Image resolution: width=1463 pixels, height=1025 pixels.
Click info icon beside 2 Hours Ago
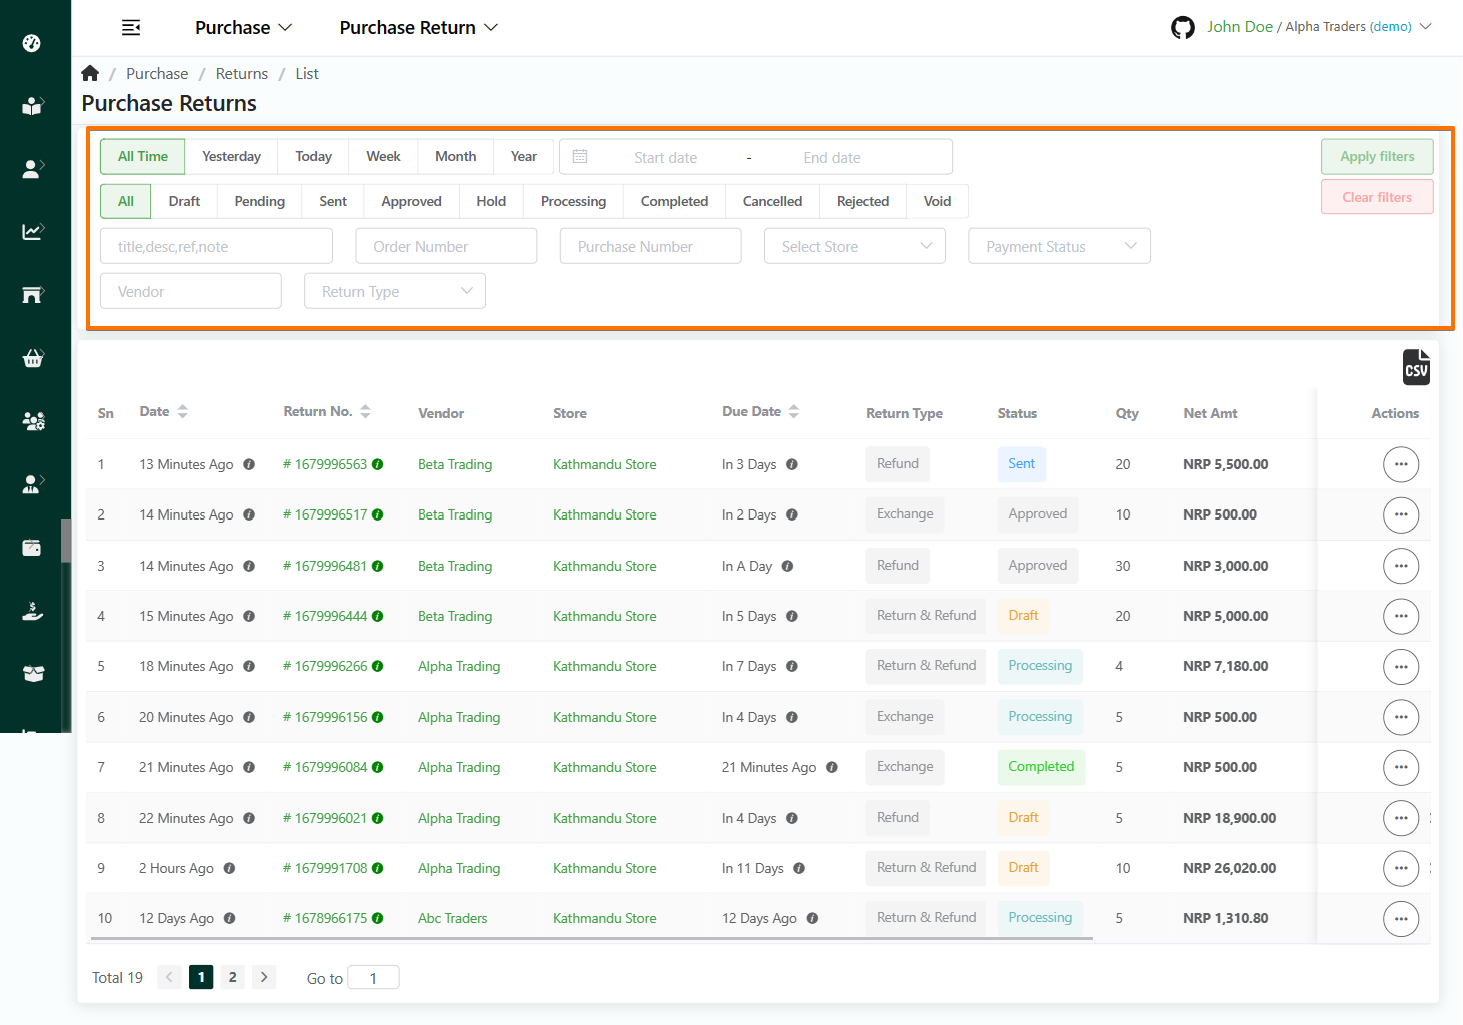tap(230, 868)
